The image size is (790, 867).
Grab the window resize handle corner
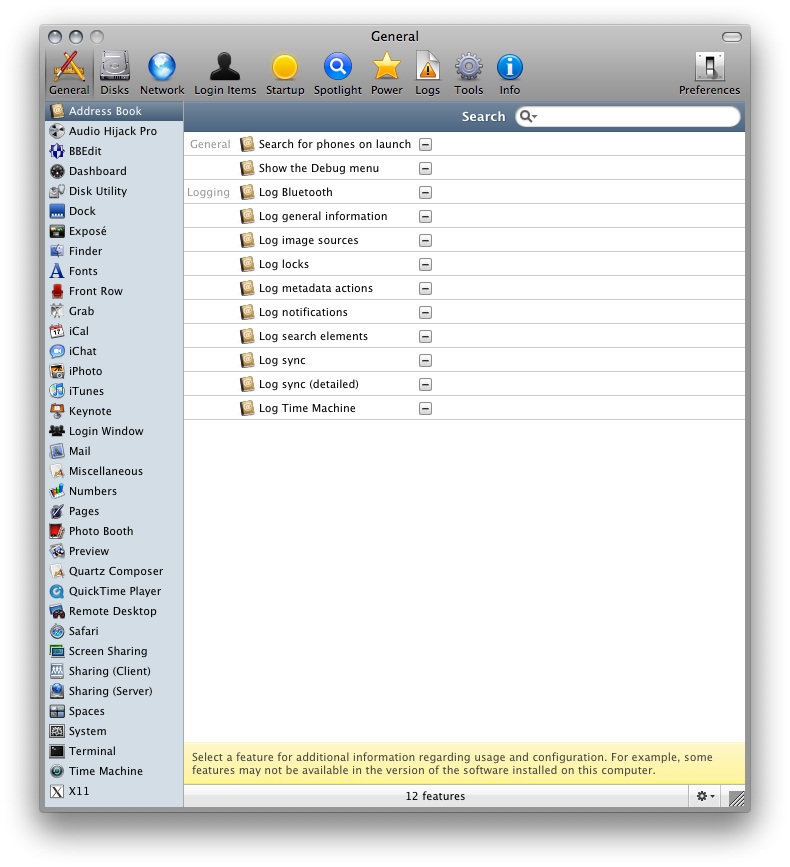pyautogui.click(x=736, y=798)
